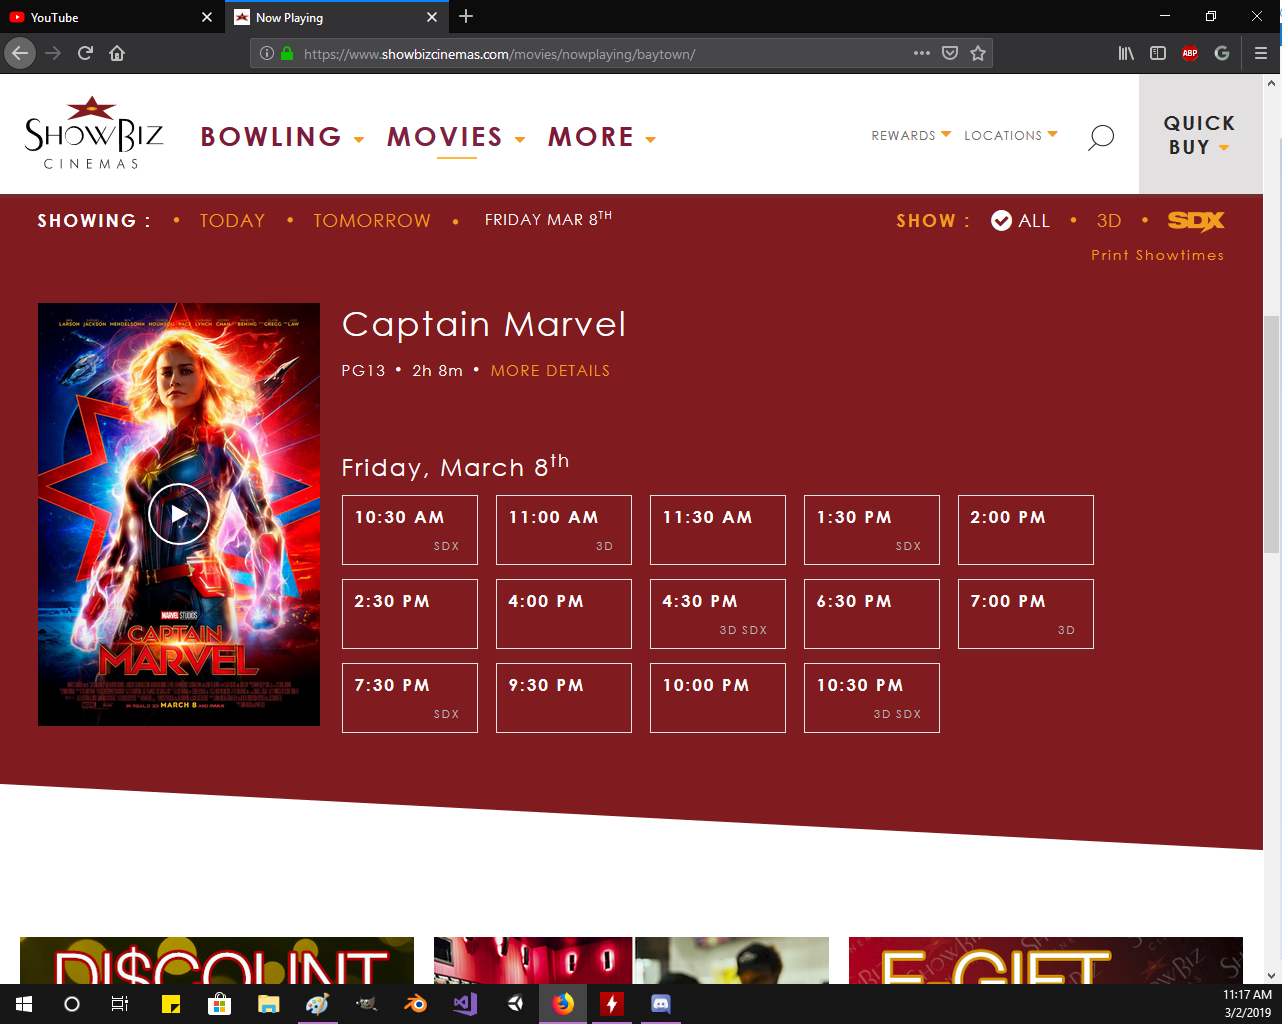Open the Adblock Plus extension icon
The height and width of the screenshot is (1024, 1282).
point(1190,53)
